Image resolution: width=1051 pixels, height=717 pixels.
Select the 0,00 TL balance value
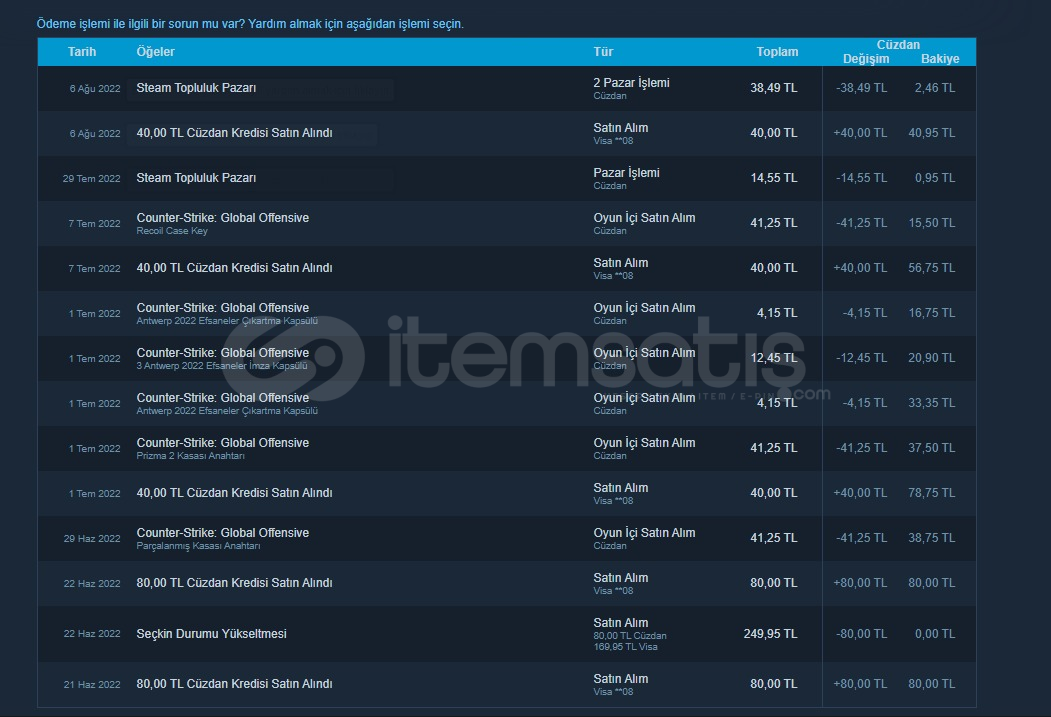click(934, 634)
